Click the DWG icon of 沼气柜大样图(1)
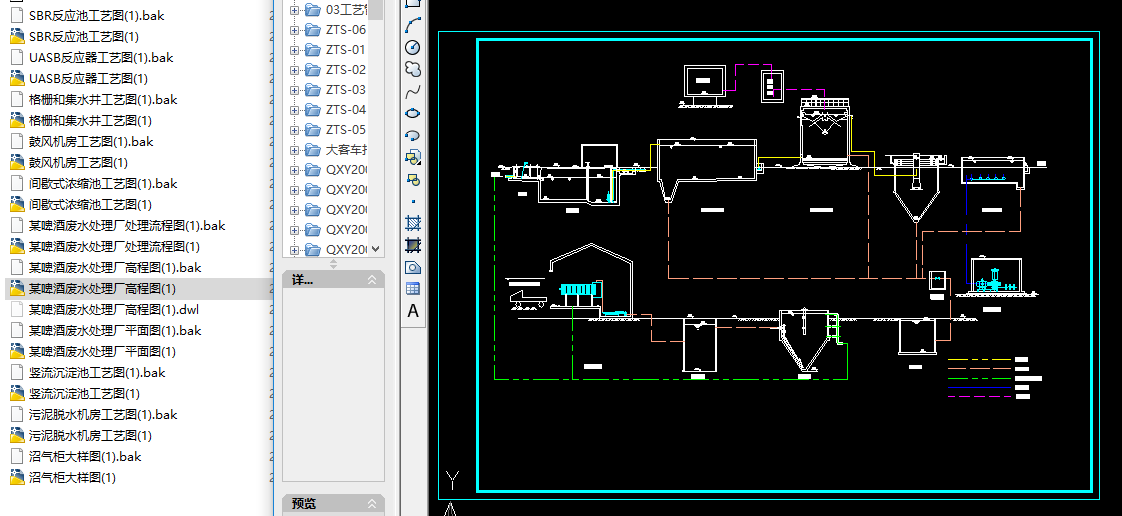The height and width of the screenshot is (516, 1122). click(x=17, y=477)
